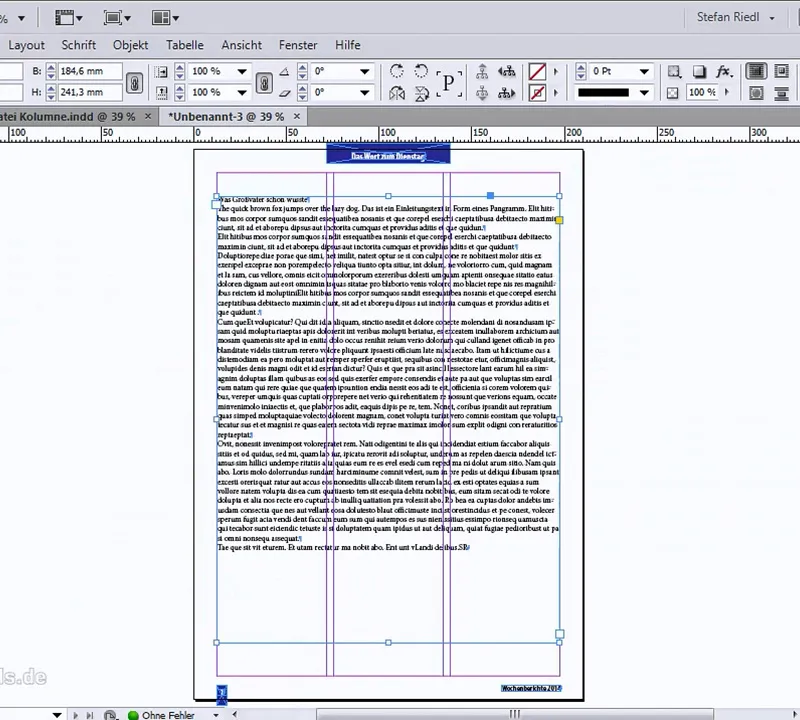Rotate 90° clockwise icon
The image size is (800, 720).
click(x=396, y=71)
